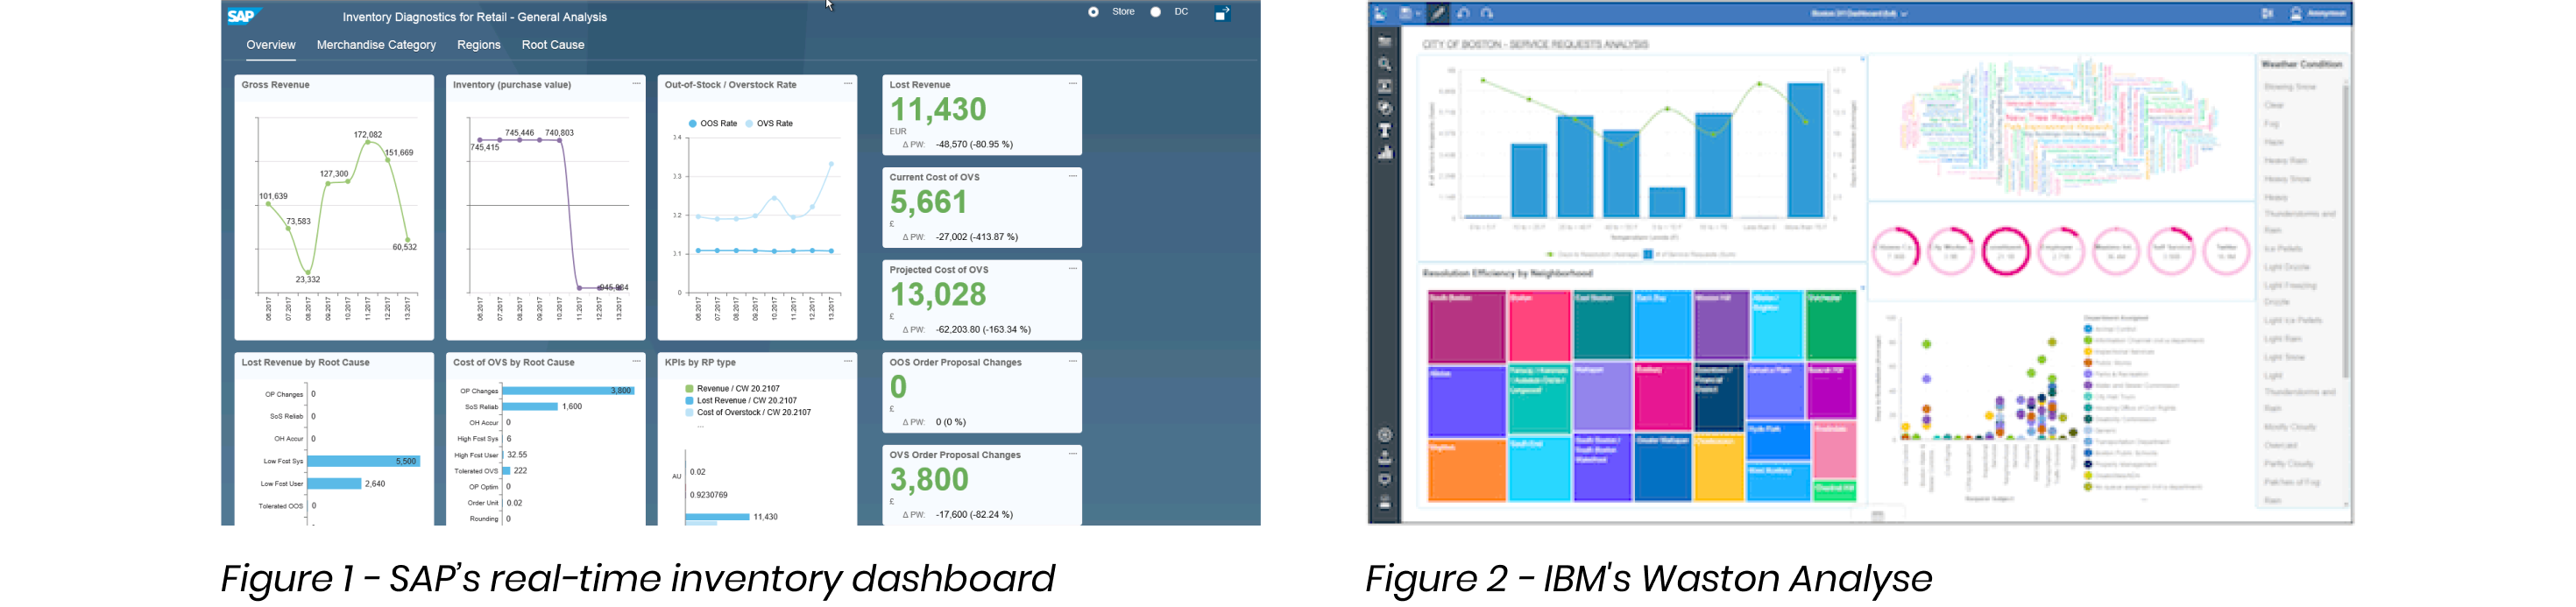This screenshot has height=607, width=2576.
Task: Click the SAP logo in the header
Action: pyautogui.click(x=243, y=15)
